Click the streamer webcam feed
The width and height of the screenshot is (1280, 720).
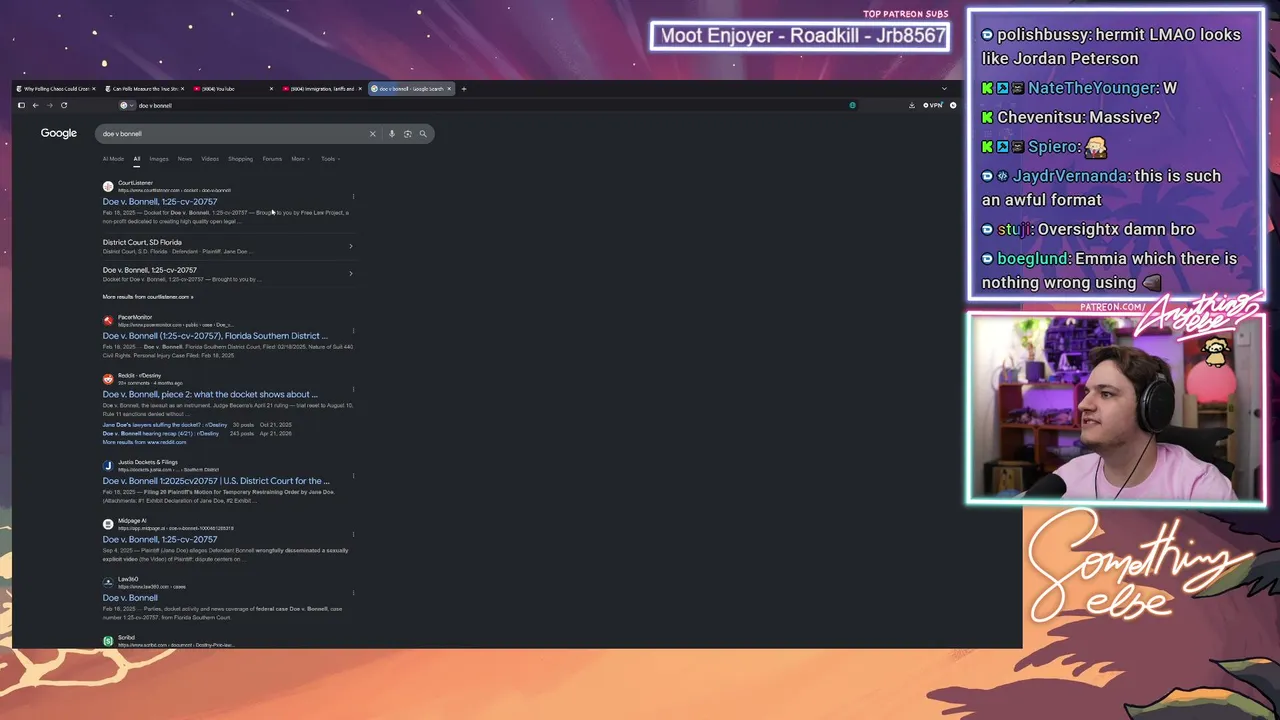1116,408
